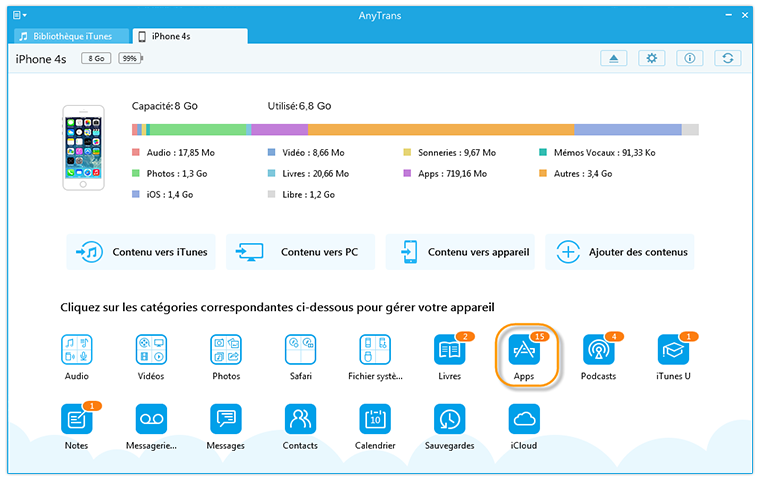Screen dimensions: 760x481
Task: Click the green Photos storage bar segment
Action: [x=198, y=129]
